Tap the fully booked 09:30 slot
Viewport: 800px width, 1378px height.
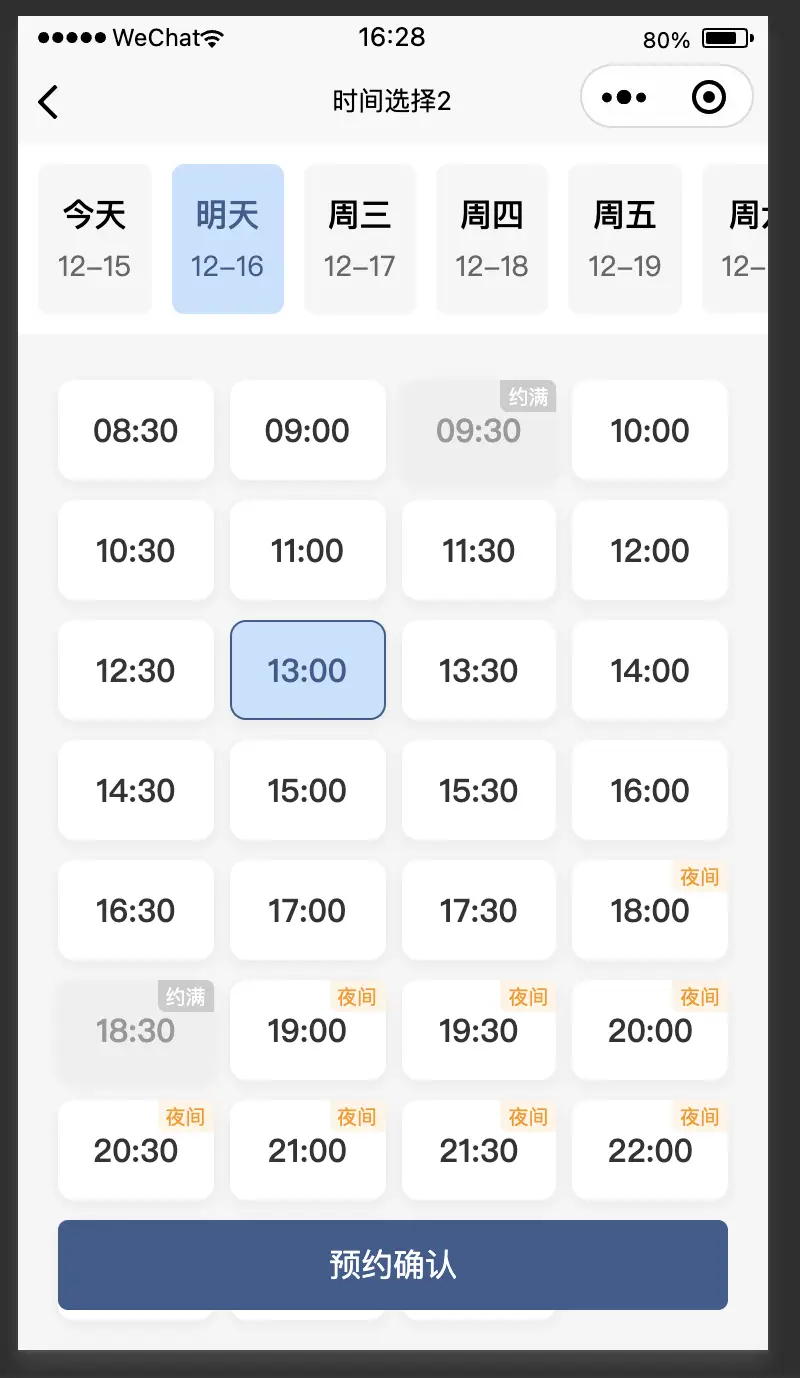pyautogui.click(x=479, y=431)
